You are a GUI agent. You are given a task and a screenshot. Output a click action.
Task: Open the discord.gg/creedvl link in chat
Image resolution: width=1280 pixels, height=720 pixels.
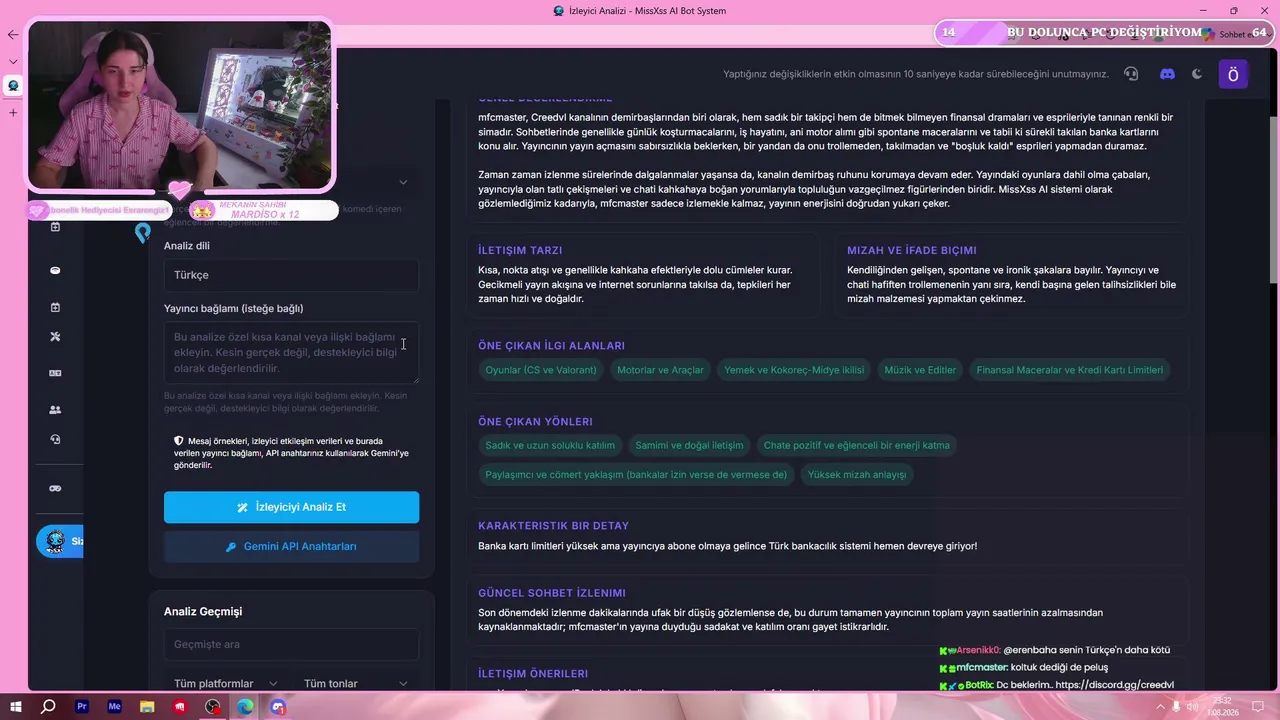click(1114, 685)
